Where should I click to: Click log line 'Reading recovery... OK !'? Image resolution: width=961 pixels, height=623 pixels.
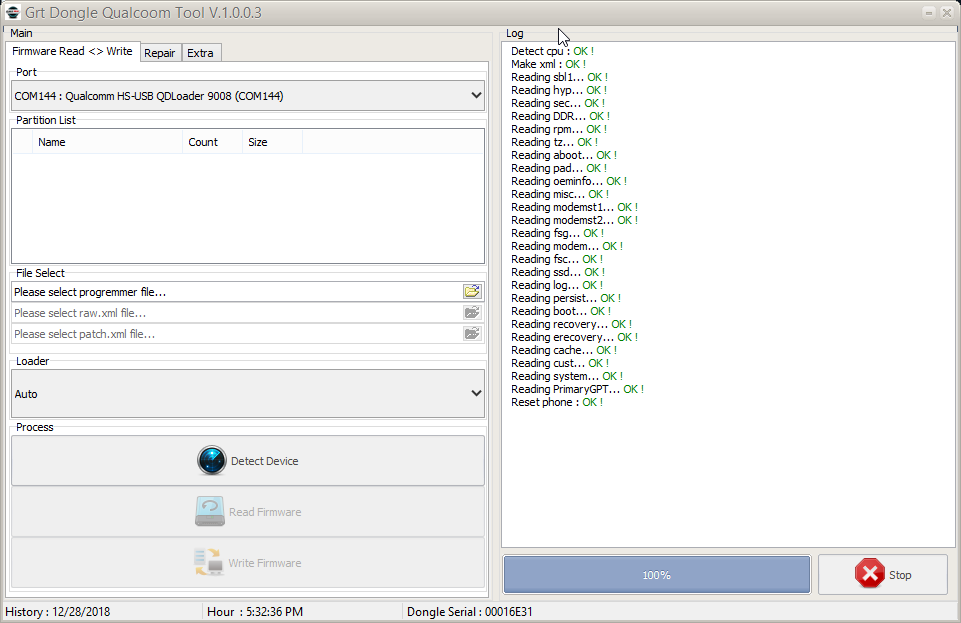(572, 325)
